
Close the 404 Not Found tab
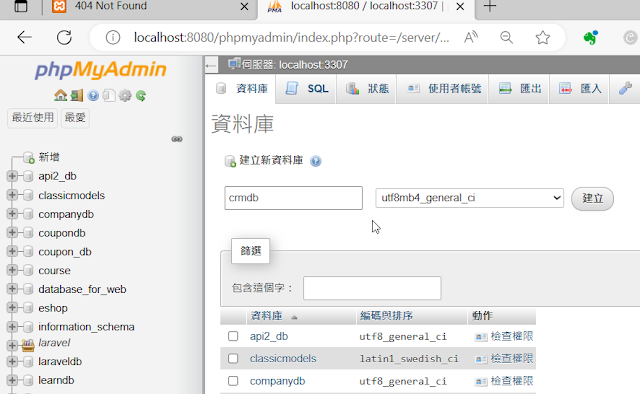click(x=244, y=7)
